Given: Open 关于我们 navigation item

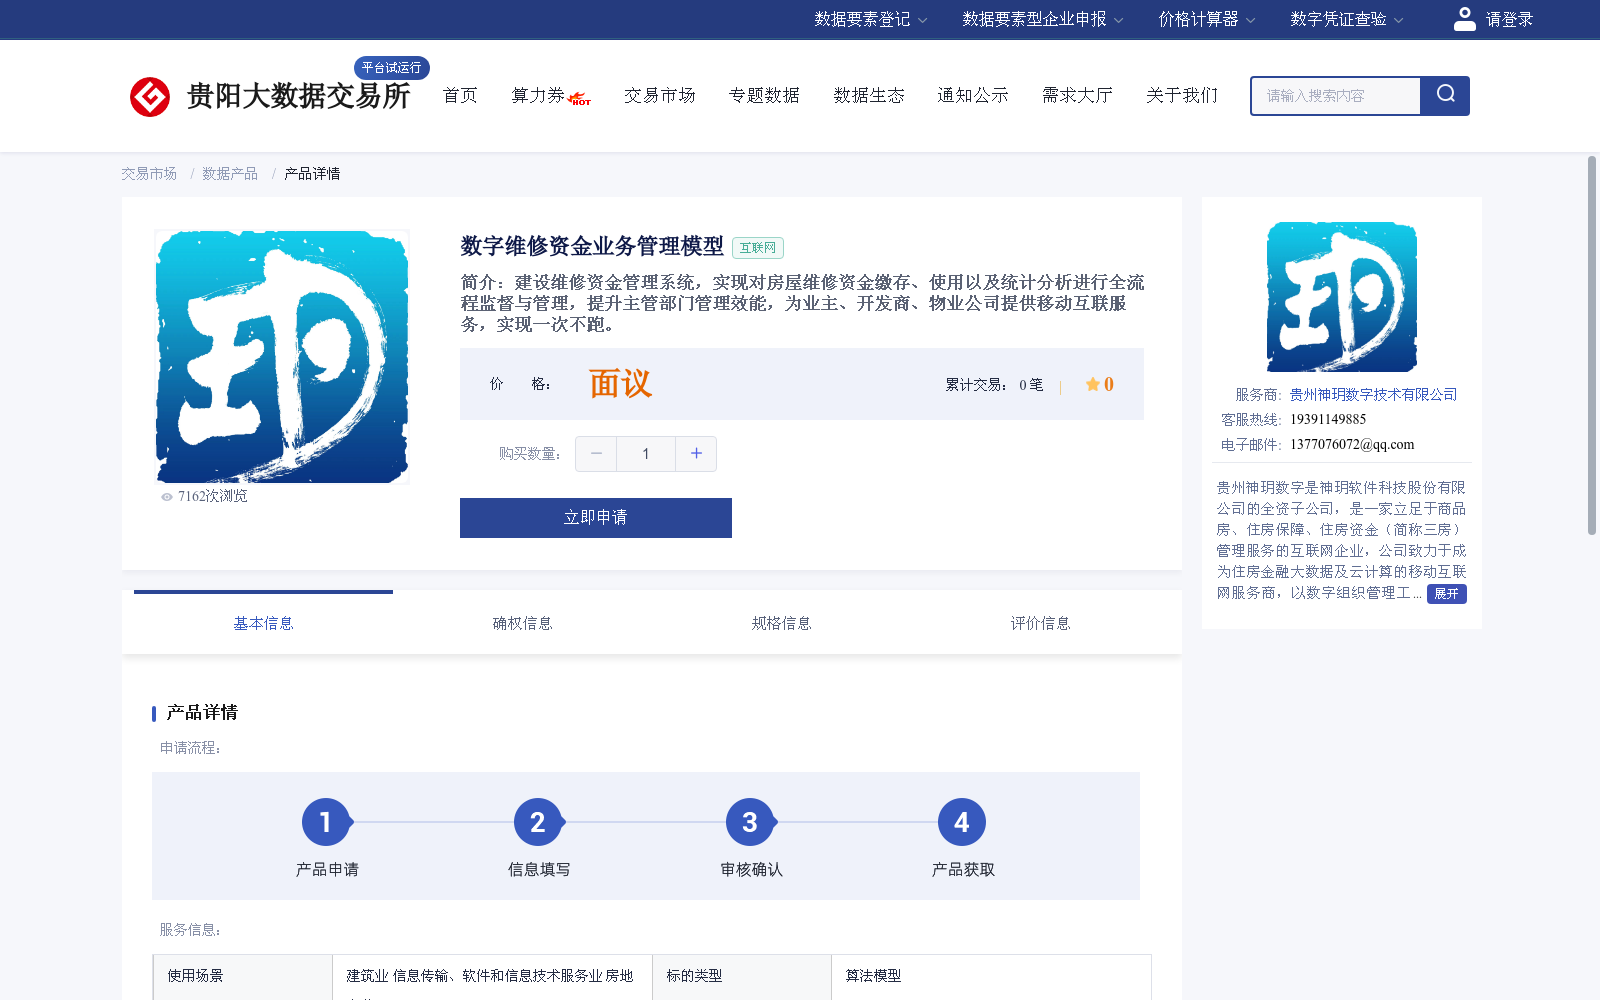Looking at the screenshot, I should point(1182,96).
